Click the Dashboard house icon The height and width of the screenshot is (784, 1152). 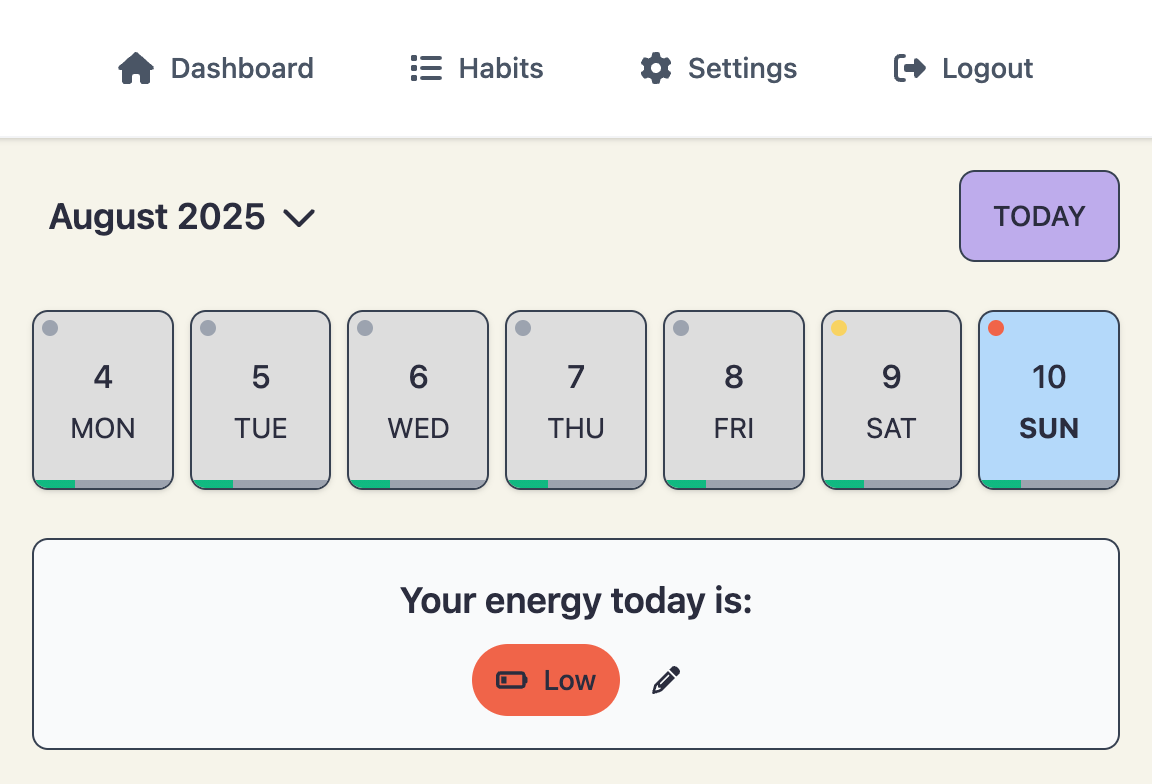point(136,68)
